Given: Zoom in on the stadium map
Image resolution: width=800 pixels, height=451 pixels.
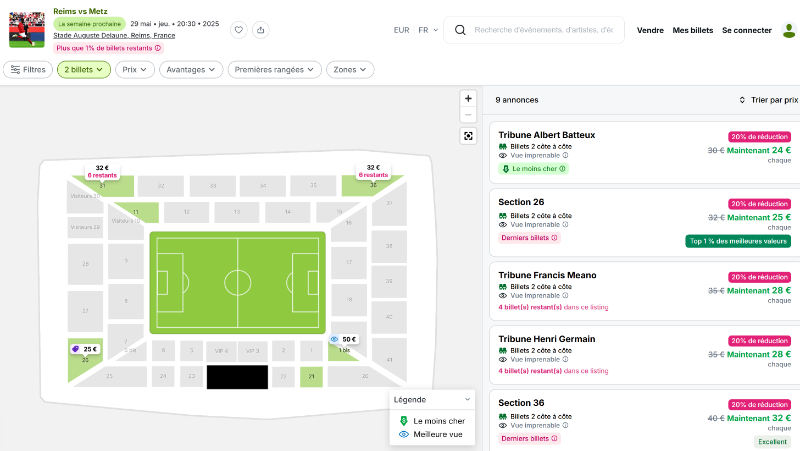Looking at the screenshot, I should (468, 99).
